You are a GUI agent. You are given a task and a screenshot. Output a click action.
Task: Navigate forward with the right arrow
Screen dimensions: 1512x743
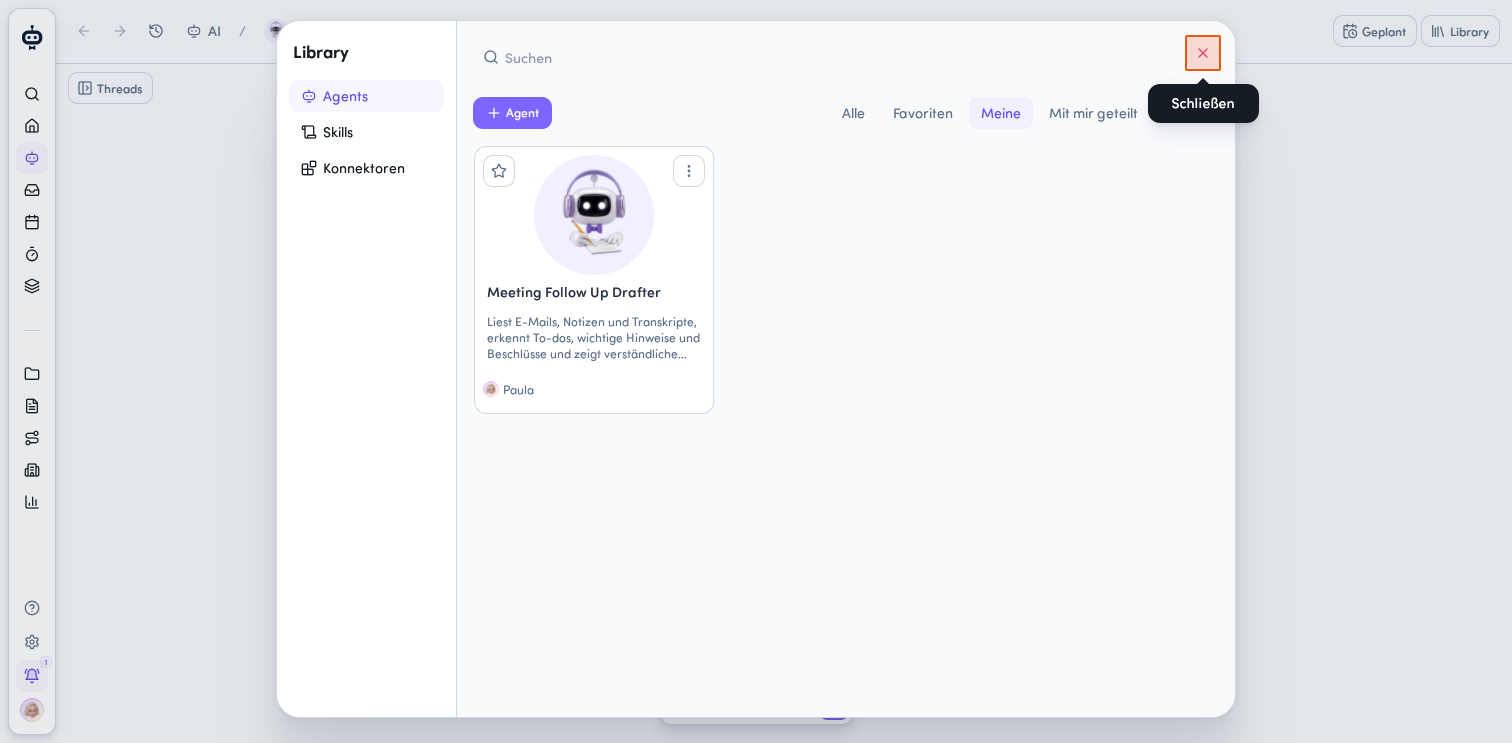[x=120, y=31]
